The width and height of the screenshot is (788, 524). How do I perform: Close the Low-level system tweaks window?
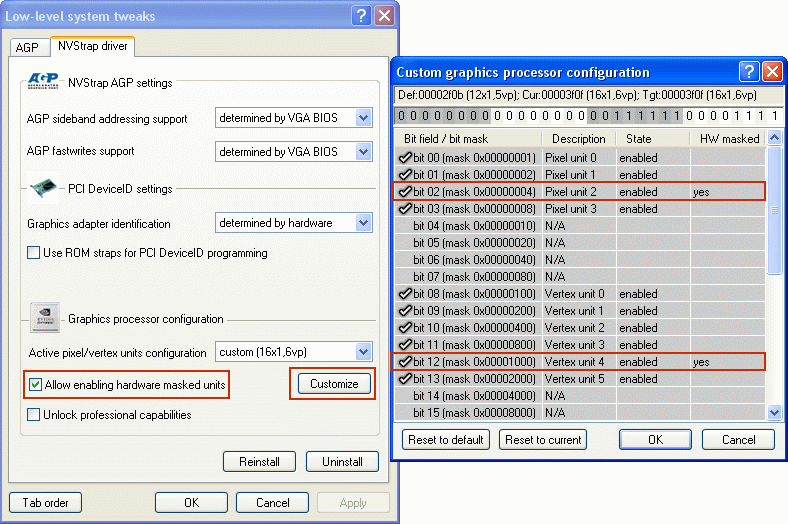coord(384,16)
